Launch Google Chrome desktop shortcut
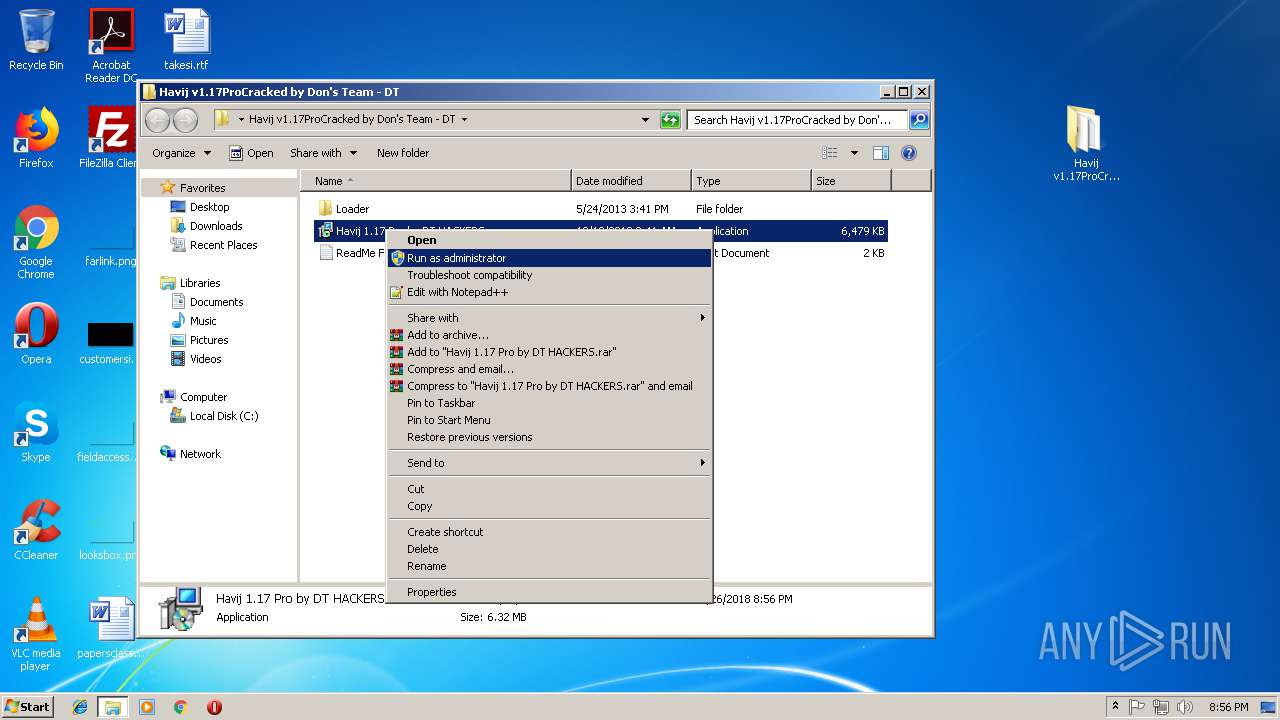The height and width of the screenshot is (720, 1280). pos(36,243)
